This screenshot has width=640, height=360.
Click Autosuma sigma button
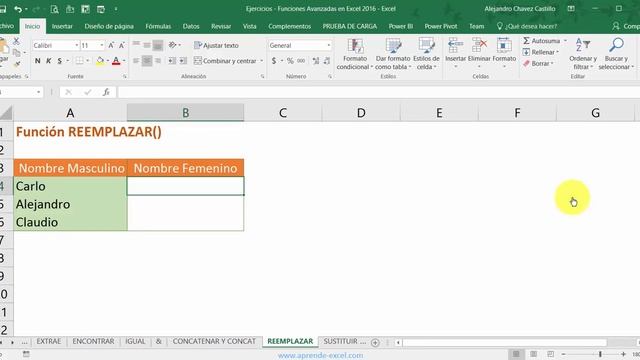point(542,41)
